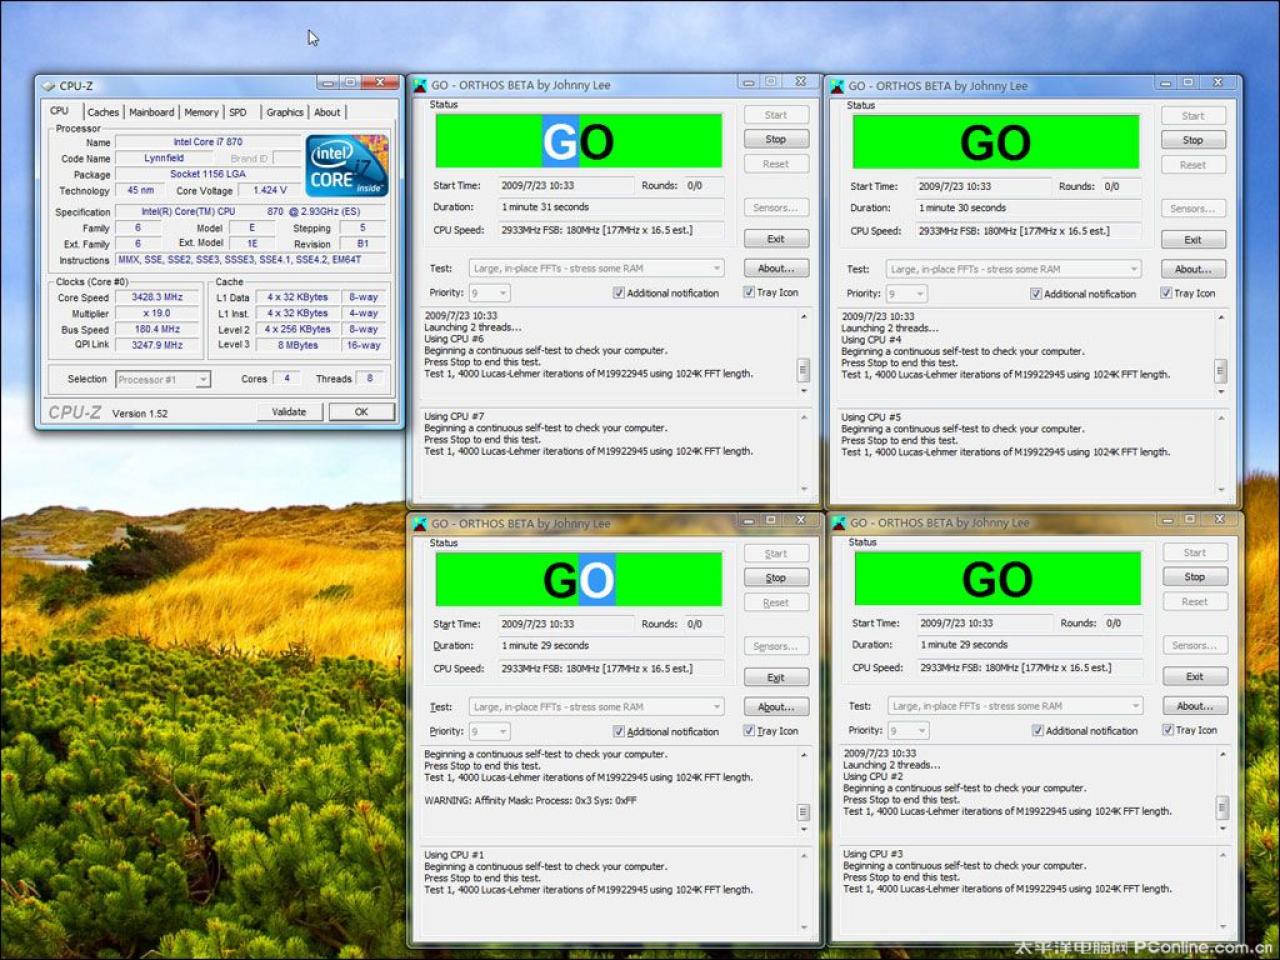Open Test dropdown in ORTHOS window using CPU #4
This screenshot has width=1280, height=960.
point(1013,269)
